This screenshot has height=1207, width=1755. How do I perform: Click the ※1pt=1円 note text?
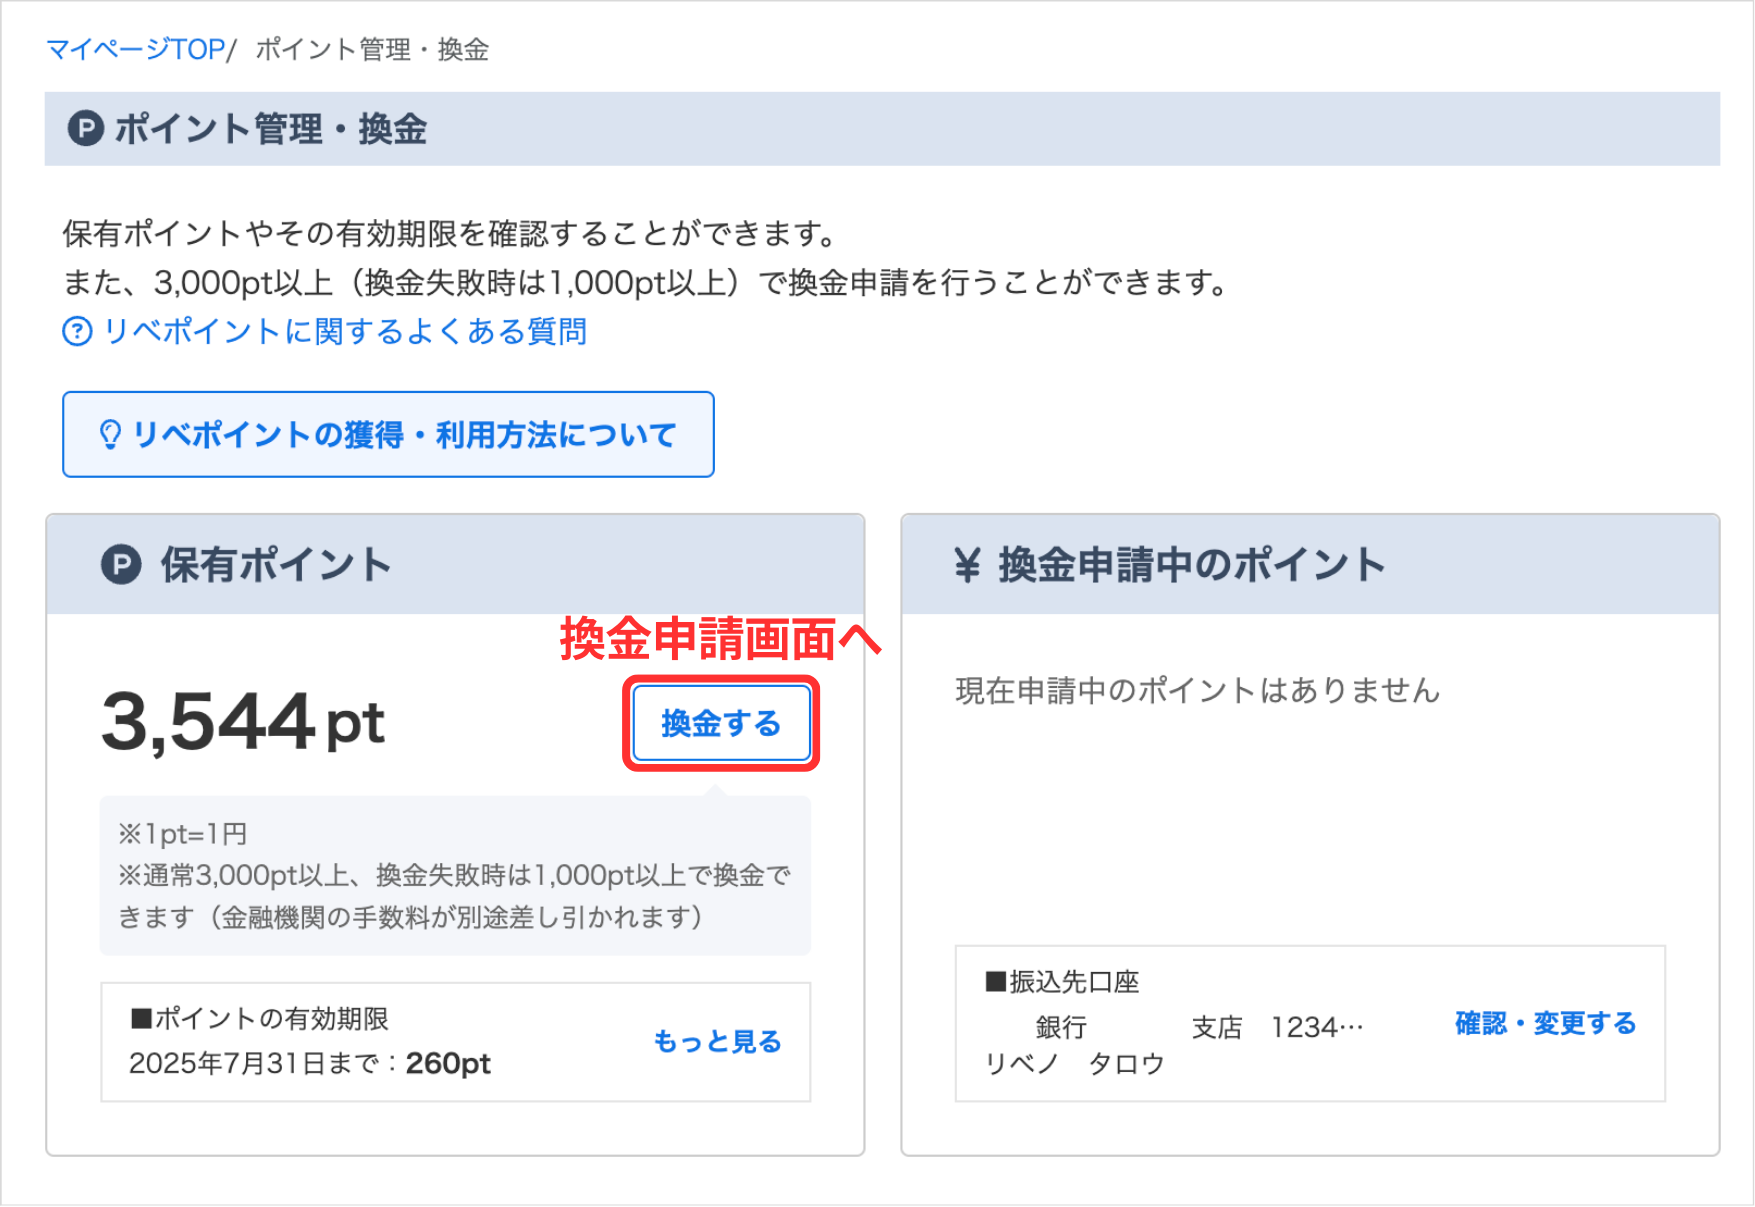[183, 833]
